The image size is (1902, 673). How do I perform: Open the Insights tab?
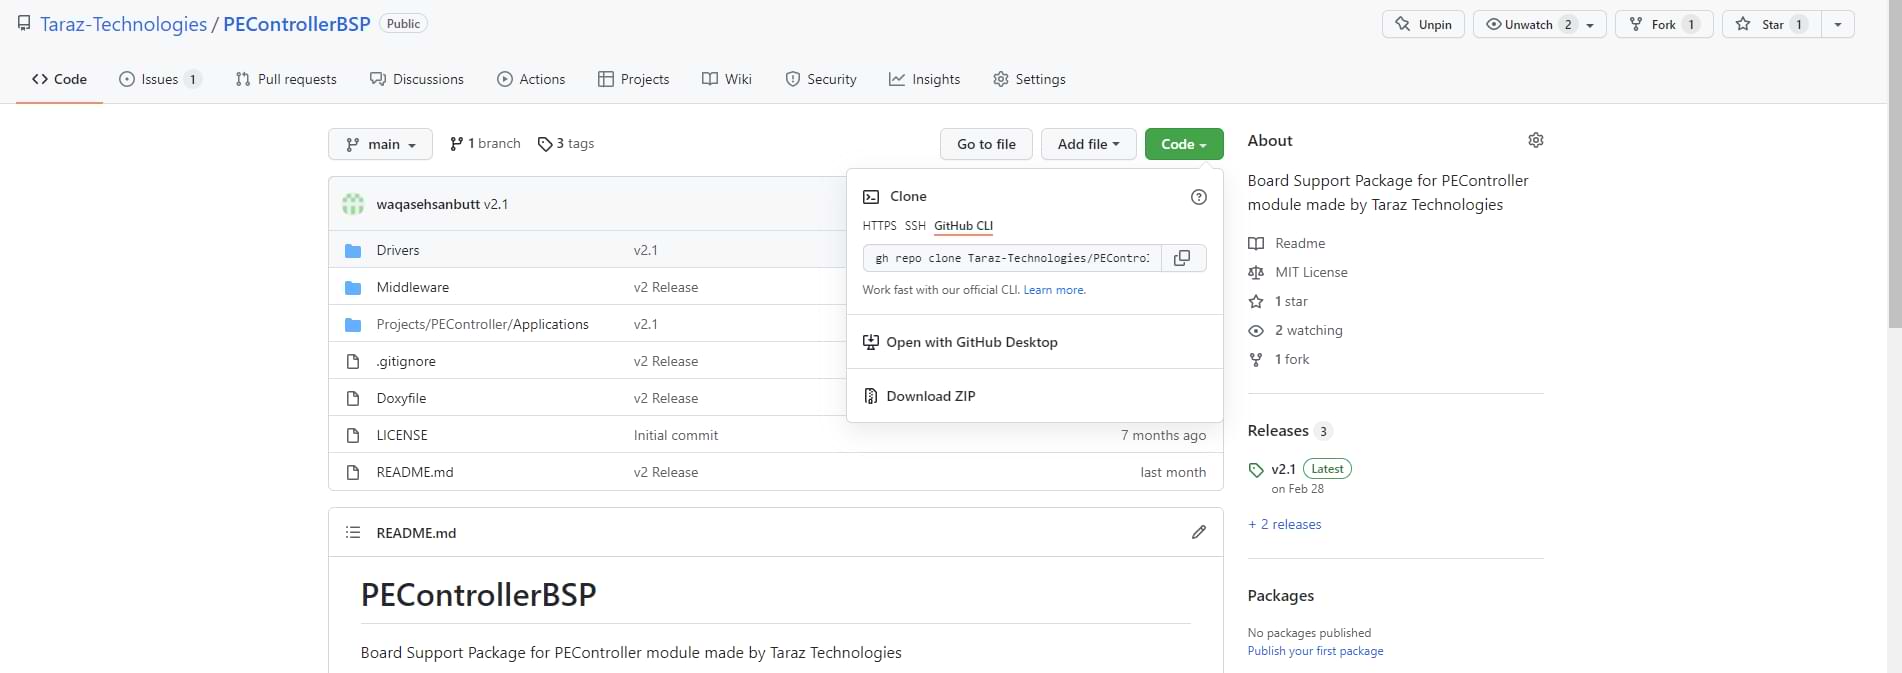coord(925,79)
